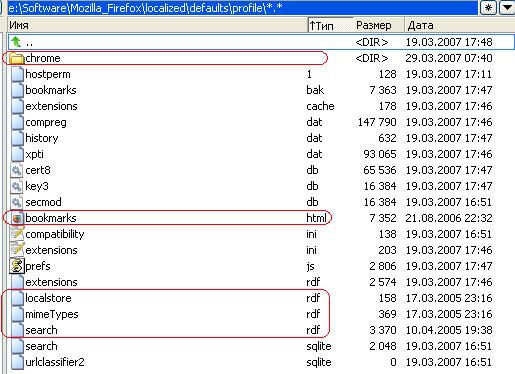Click the current path address bar
The width and height of the screenshot is (515, 374).
[x=243, y=8]
